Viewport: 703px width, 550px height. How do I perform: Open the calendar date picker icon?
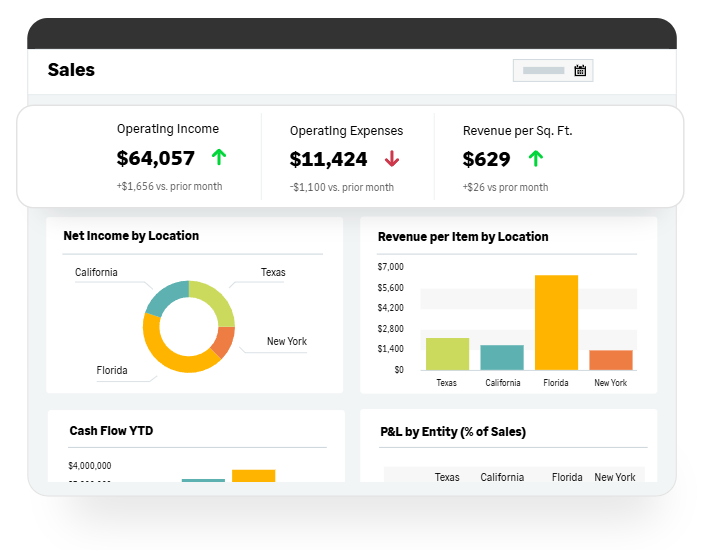tap(580, 70)
